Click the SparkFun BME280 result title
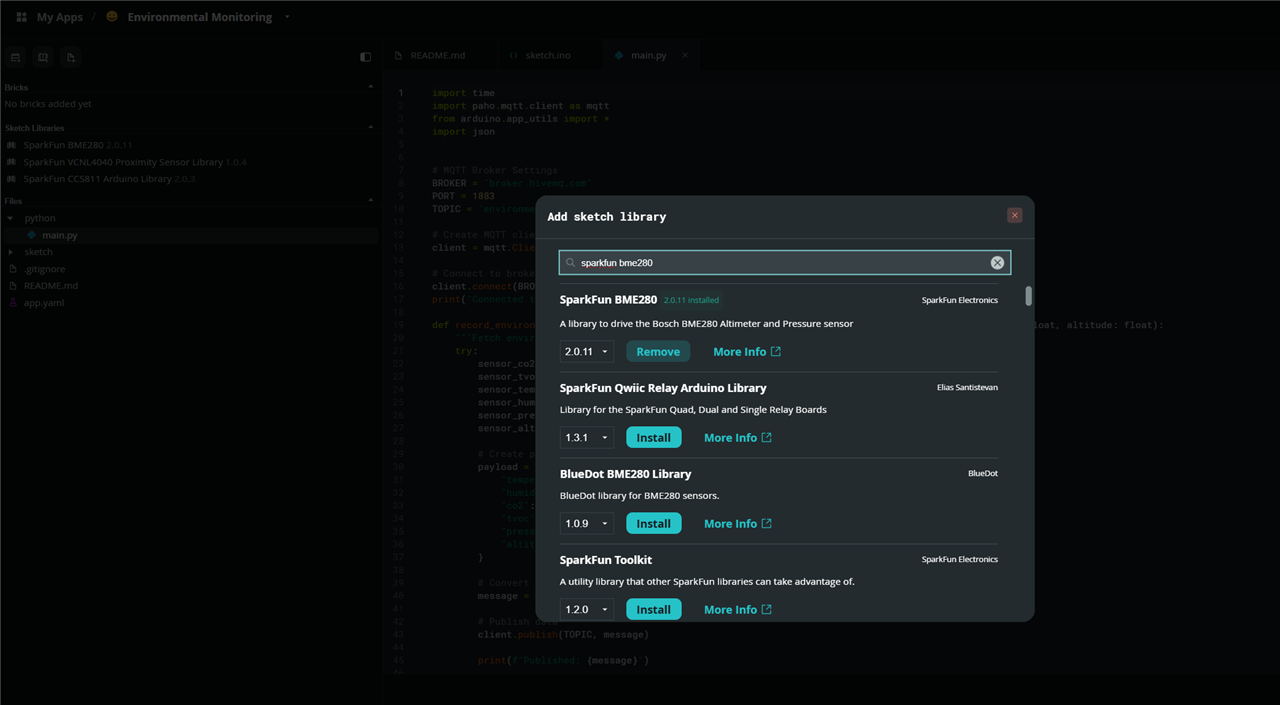This screenshot has width=1280, height=705. click(608, 300)
